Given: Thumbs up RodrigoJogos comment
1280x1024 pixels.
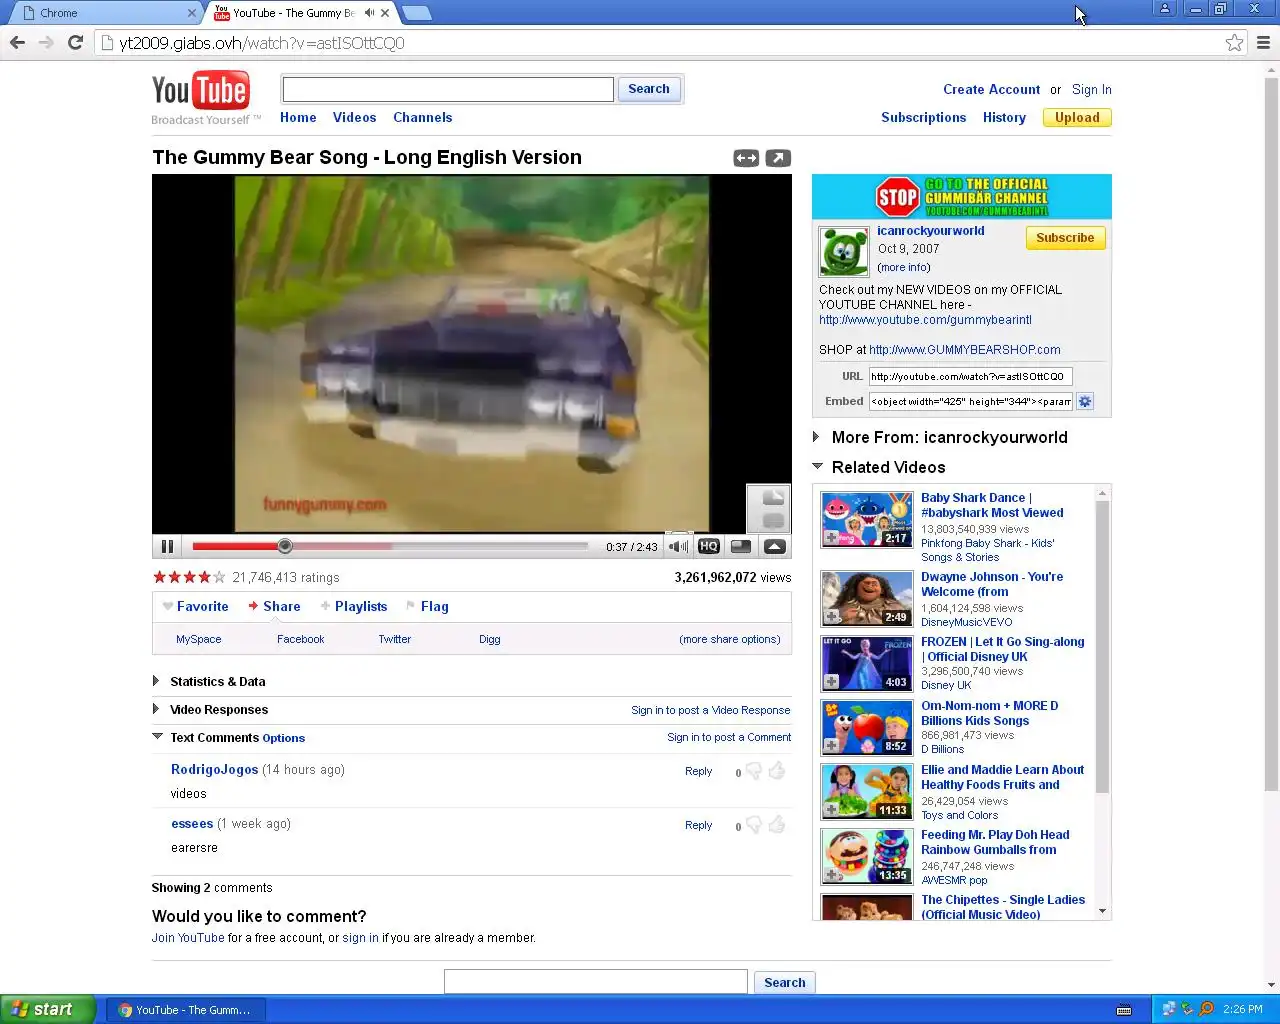Looking at the screenshot, I should [x=777, y=770].
